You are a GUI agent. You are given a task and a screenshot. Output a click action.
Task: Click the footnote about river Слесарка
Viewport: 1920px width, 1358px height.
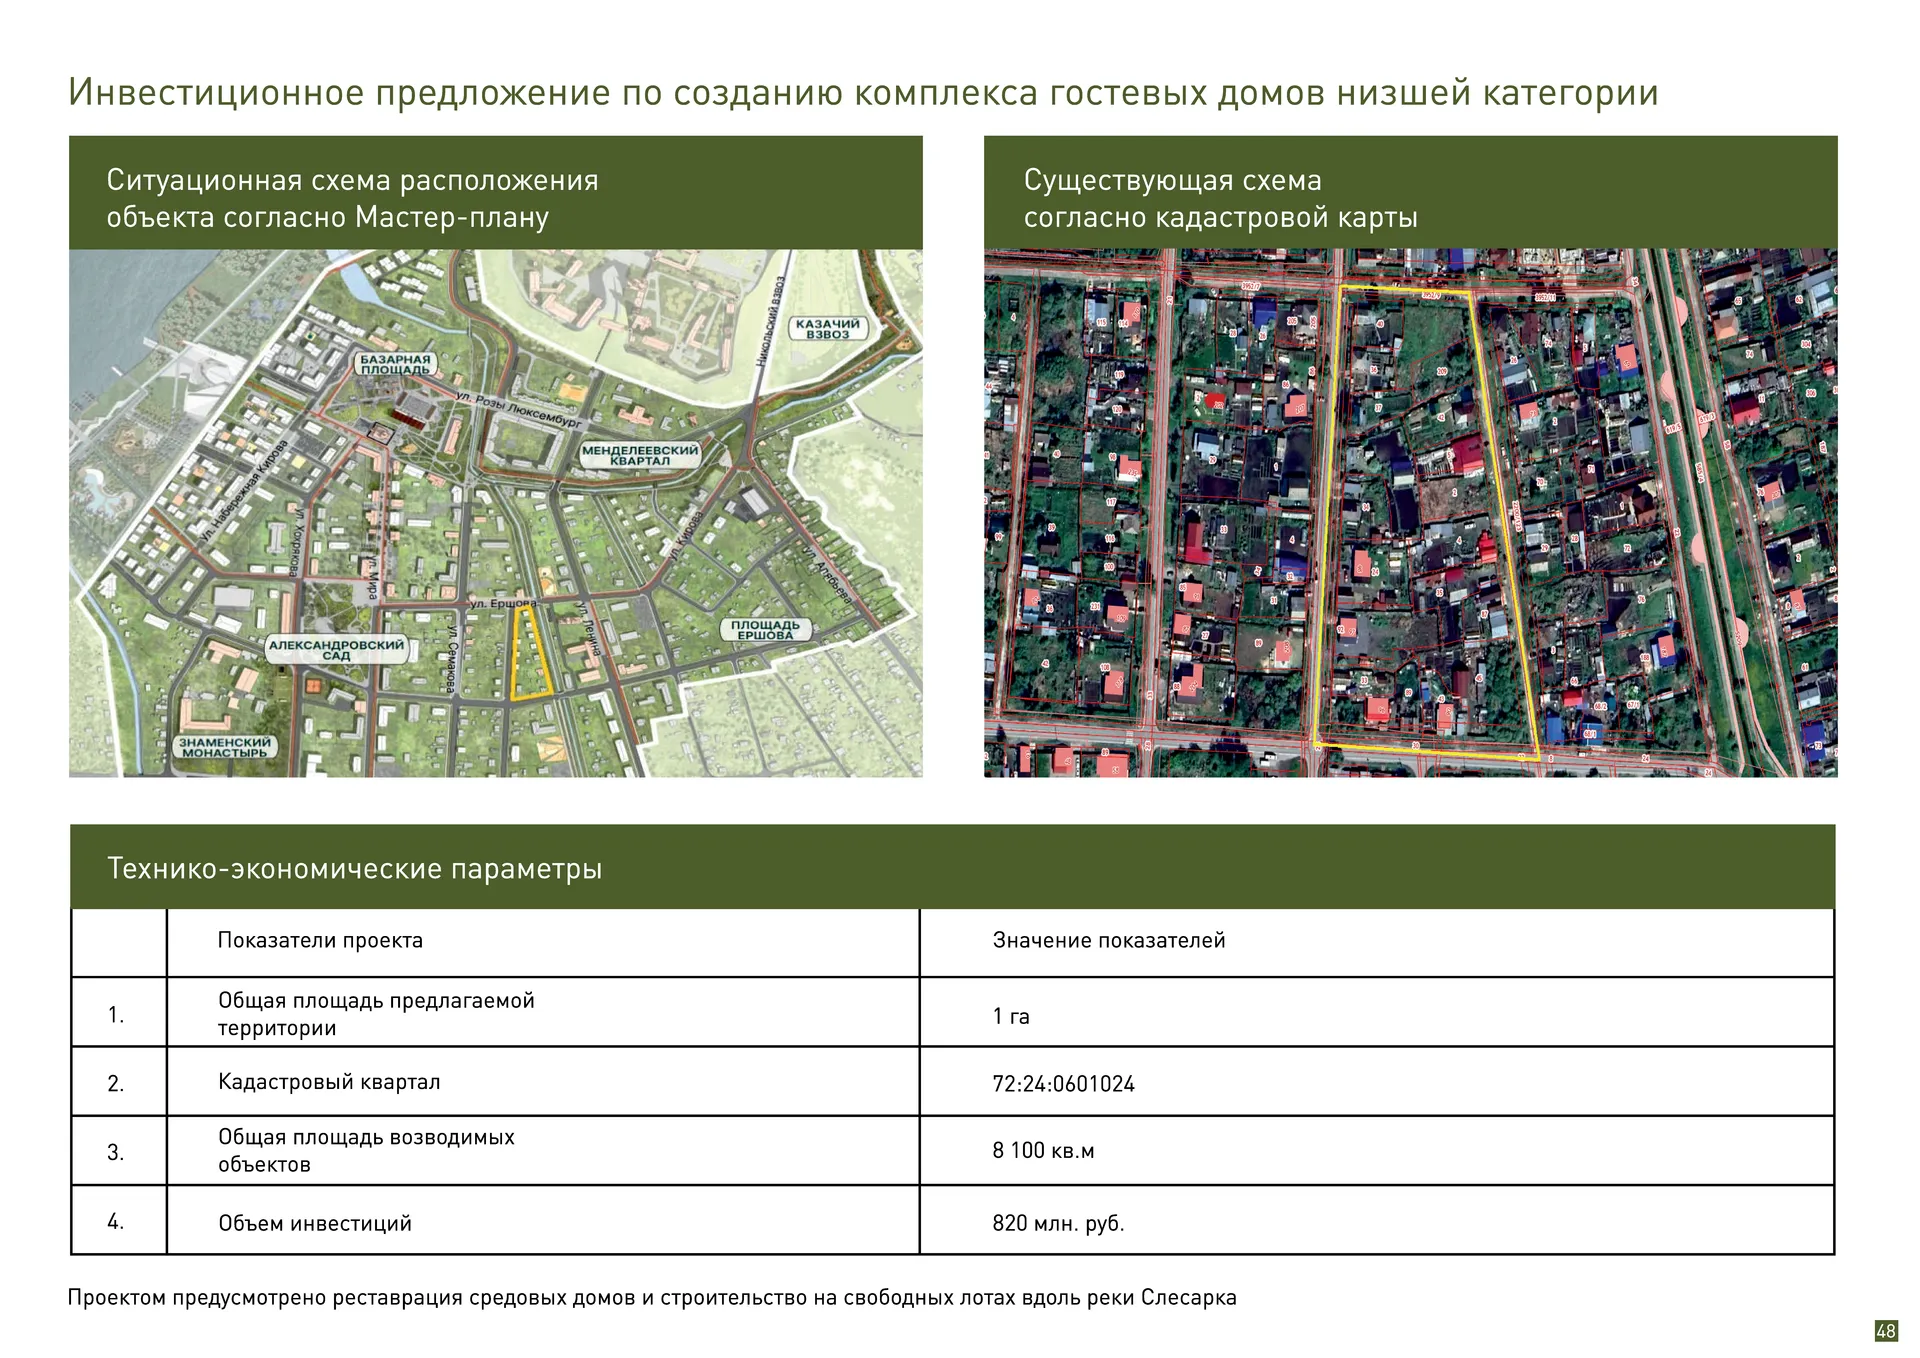tap(652, 1298)
